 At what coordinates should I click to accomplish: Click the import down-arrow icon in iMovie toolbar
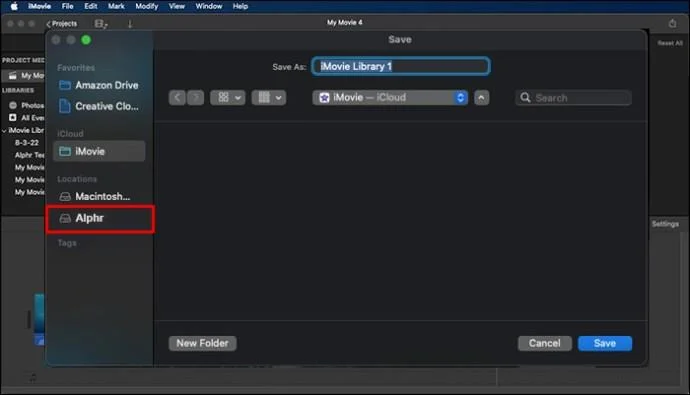click(130, 24)
